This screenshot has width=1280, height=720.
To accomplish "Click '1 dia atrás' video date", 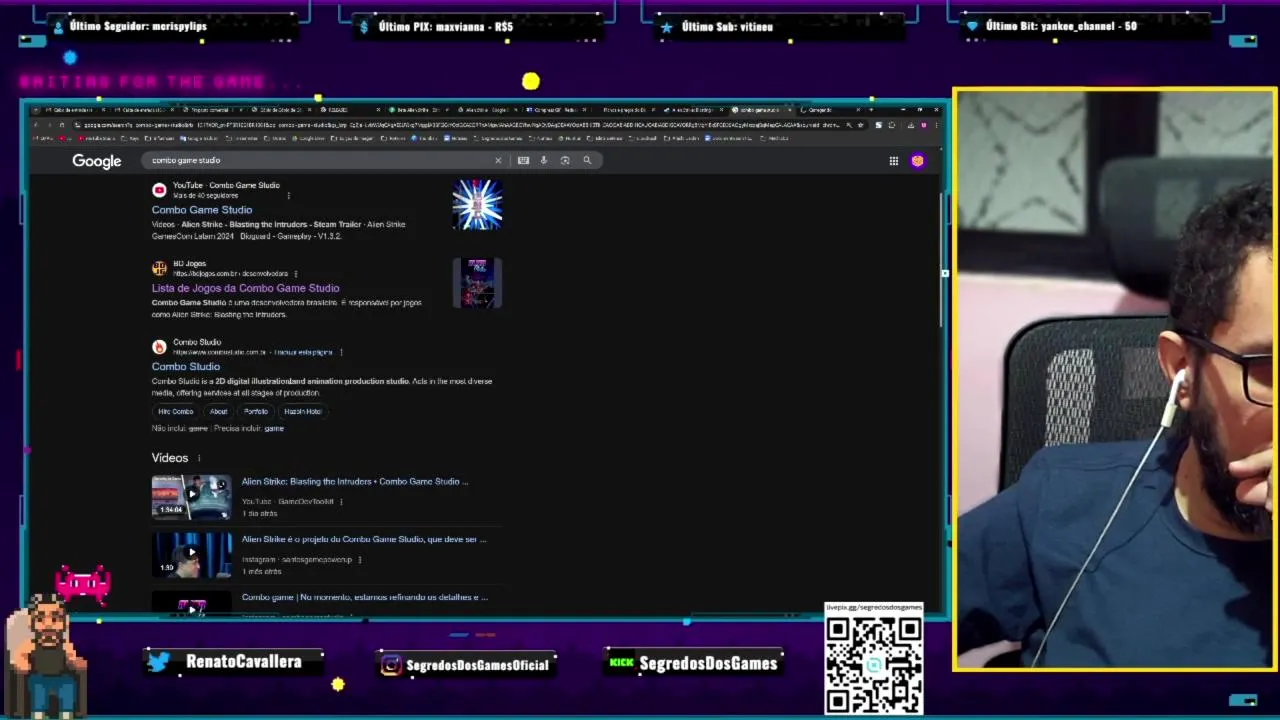I will 259,514.
